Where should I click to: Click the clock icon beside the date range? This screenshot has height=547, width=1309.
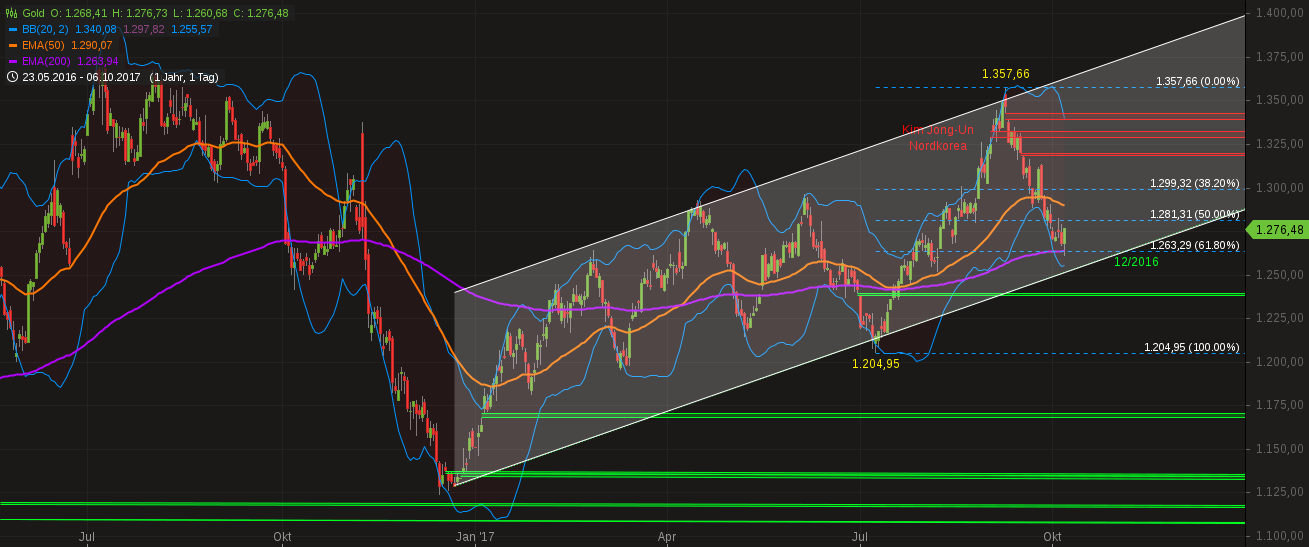tap(12, 77)
